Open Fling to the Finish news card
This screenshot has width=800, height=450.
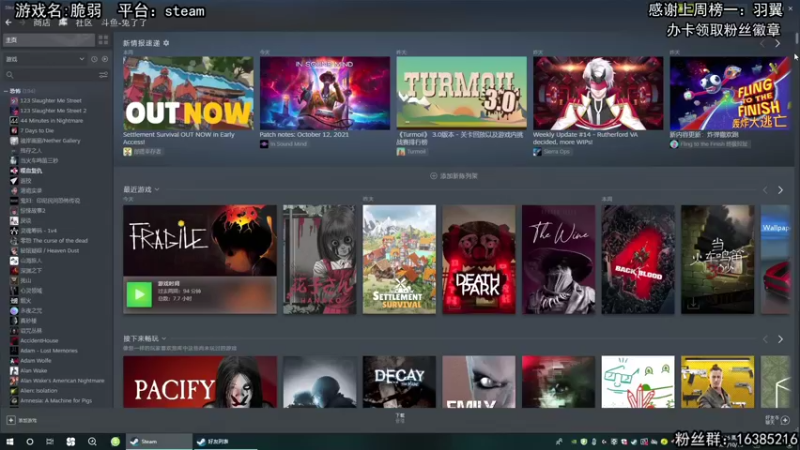point(730,93)
